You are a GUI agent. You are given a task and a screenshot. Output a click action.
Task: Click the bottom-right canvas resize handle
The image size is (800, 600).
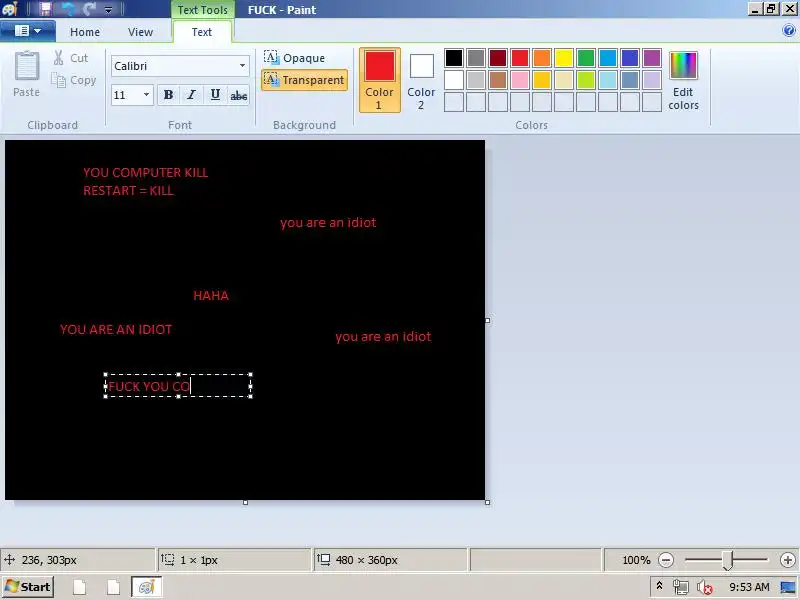tap(487, 502)
